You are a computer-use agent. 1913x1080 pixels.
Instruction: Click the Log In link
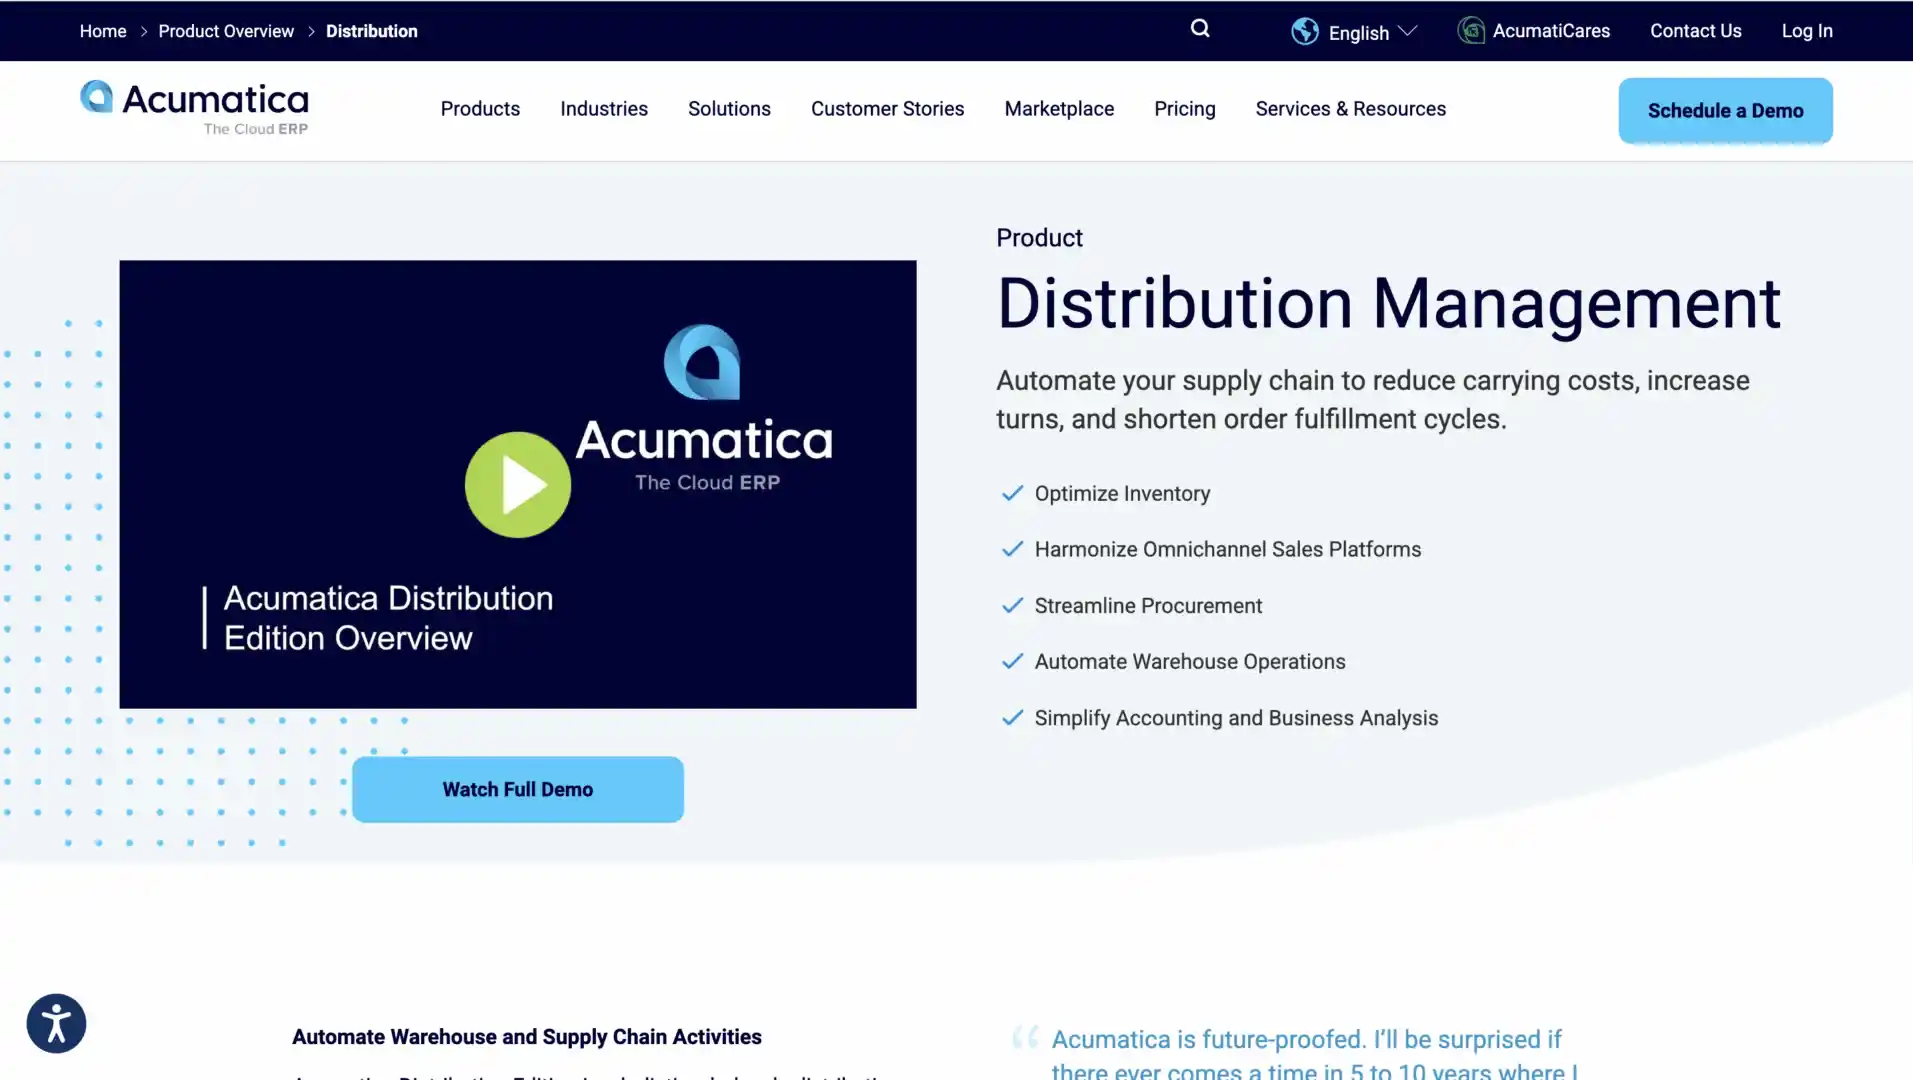[x=1807, y=31]
